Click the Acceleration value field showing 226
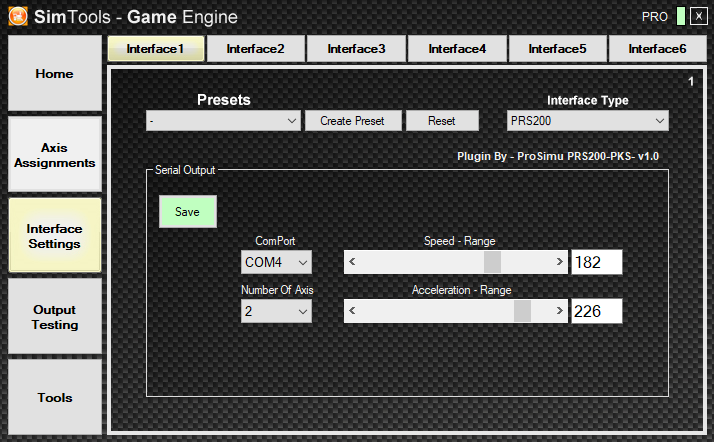Viewport: 714px width, 442px height. tap(596, 311)
